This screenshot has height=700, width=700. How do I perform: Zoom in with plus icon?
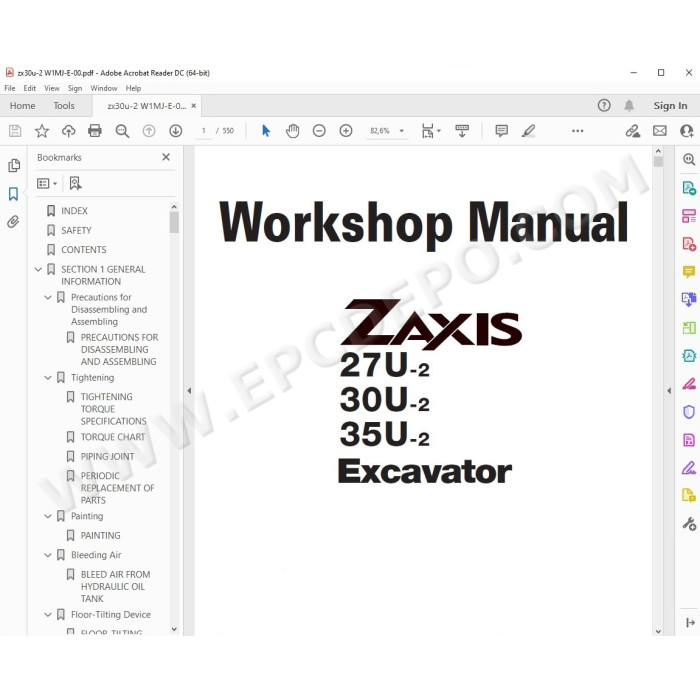point(346,131)
